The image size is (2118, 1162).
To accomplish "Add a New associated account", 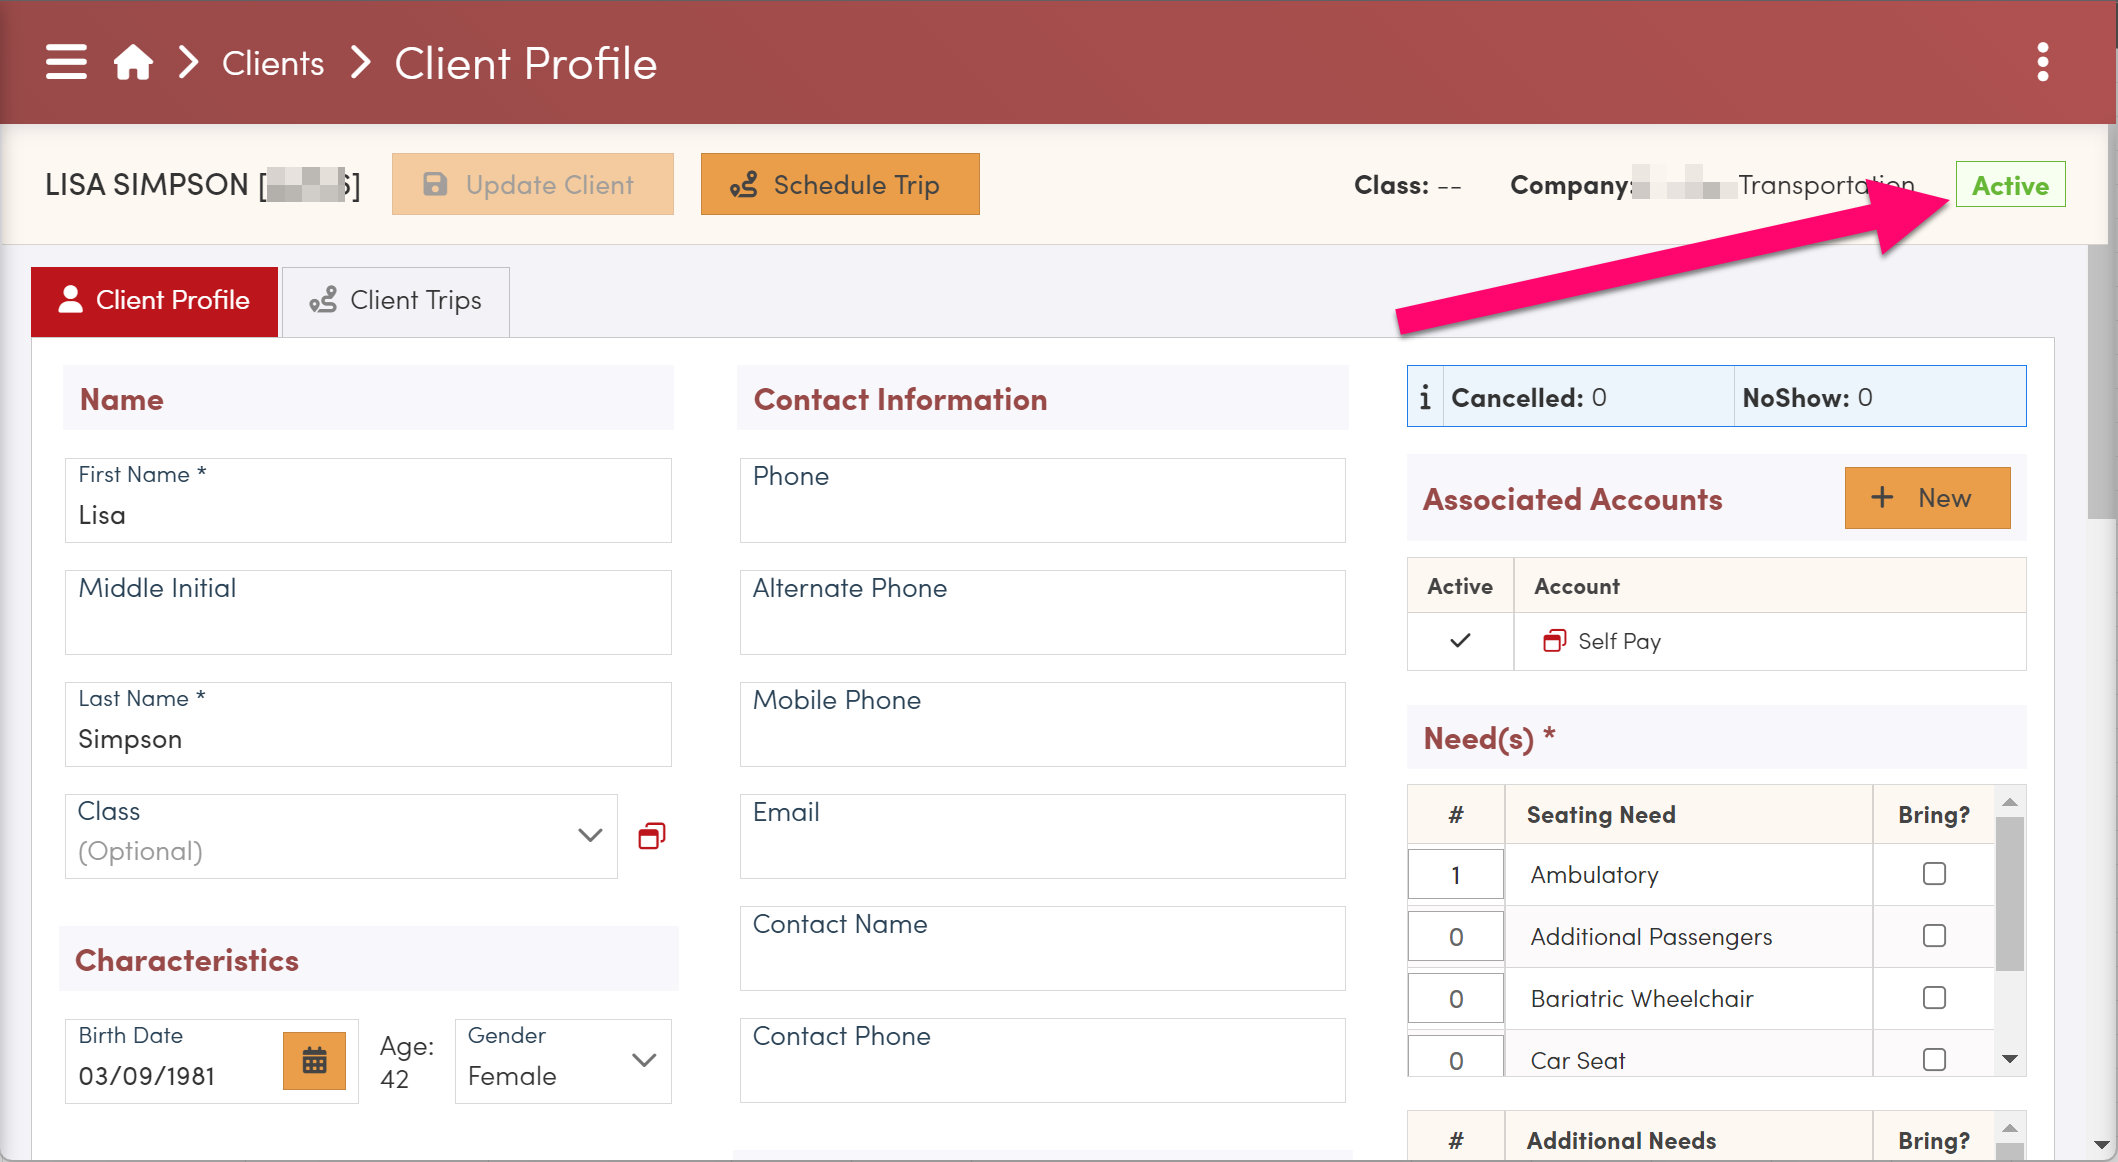I will pos(1927,498).
